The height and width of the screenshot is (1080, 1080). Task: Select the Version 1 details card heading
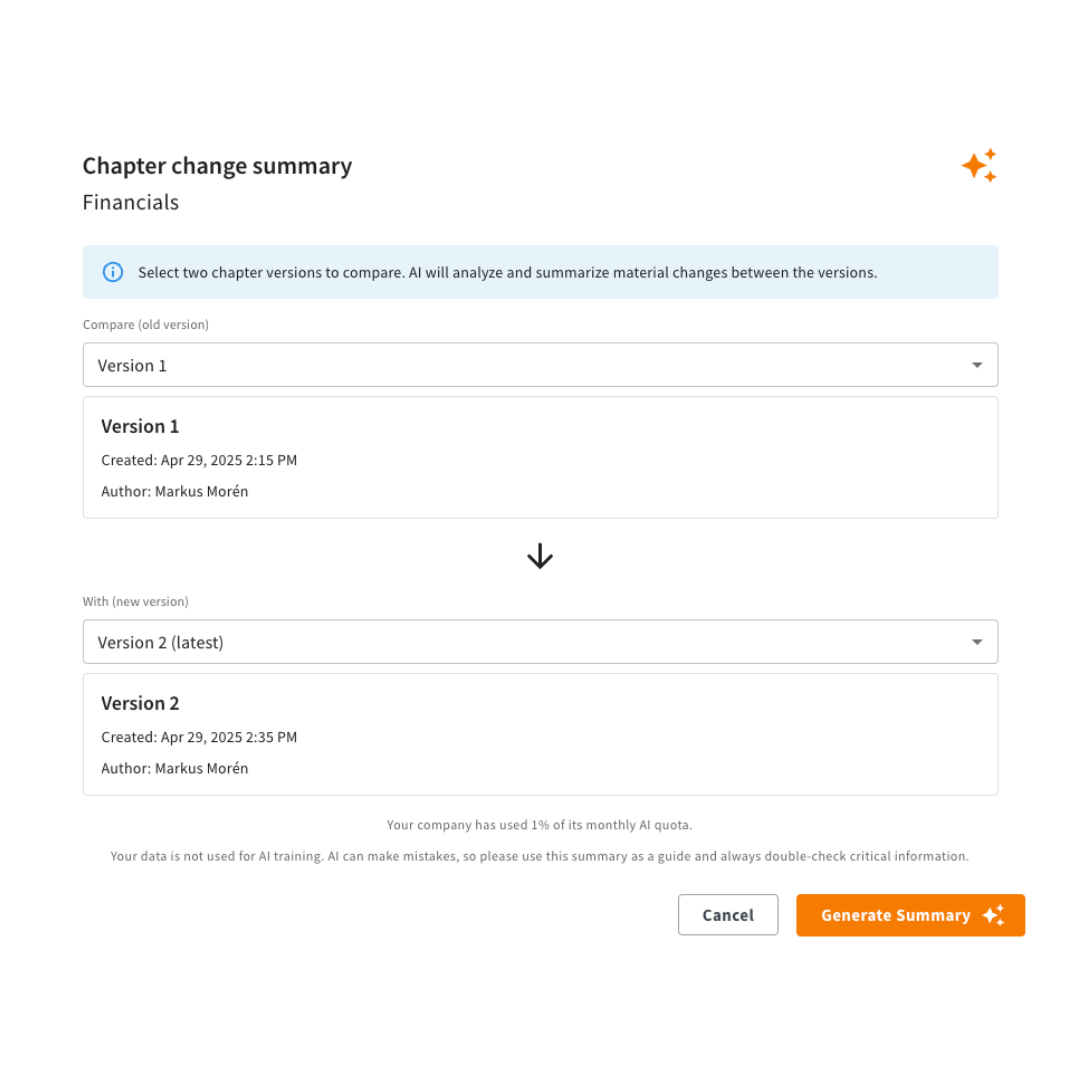[x=140, y=426]
